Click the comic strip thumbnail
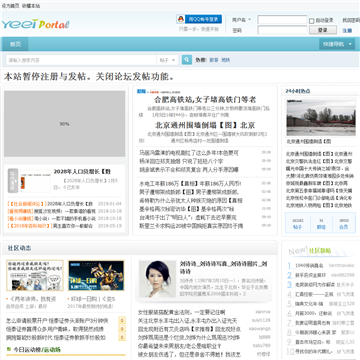 point(35,275)
